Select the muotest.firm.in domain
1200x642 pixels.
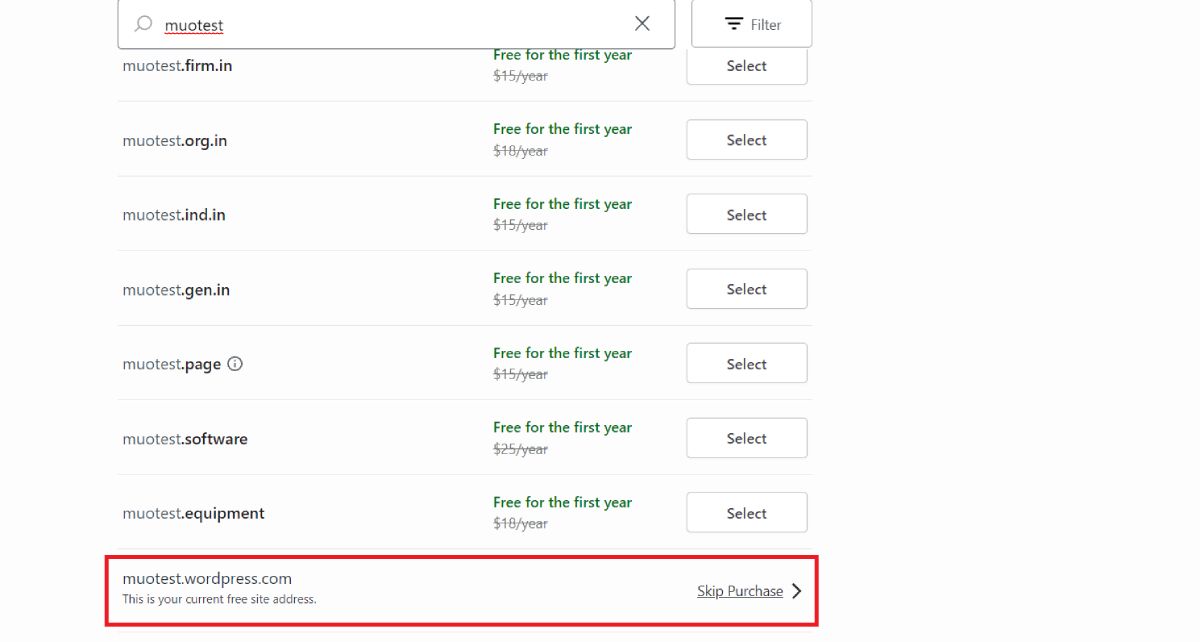[746, 66]
